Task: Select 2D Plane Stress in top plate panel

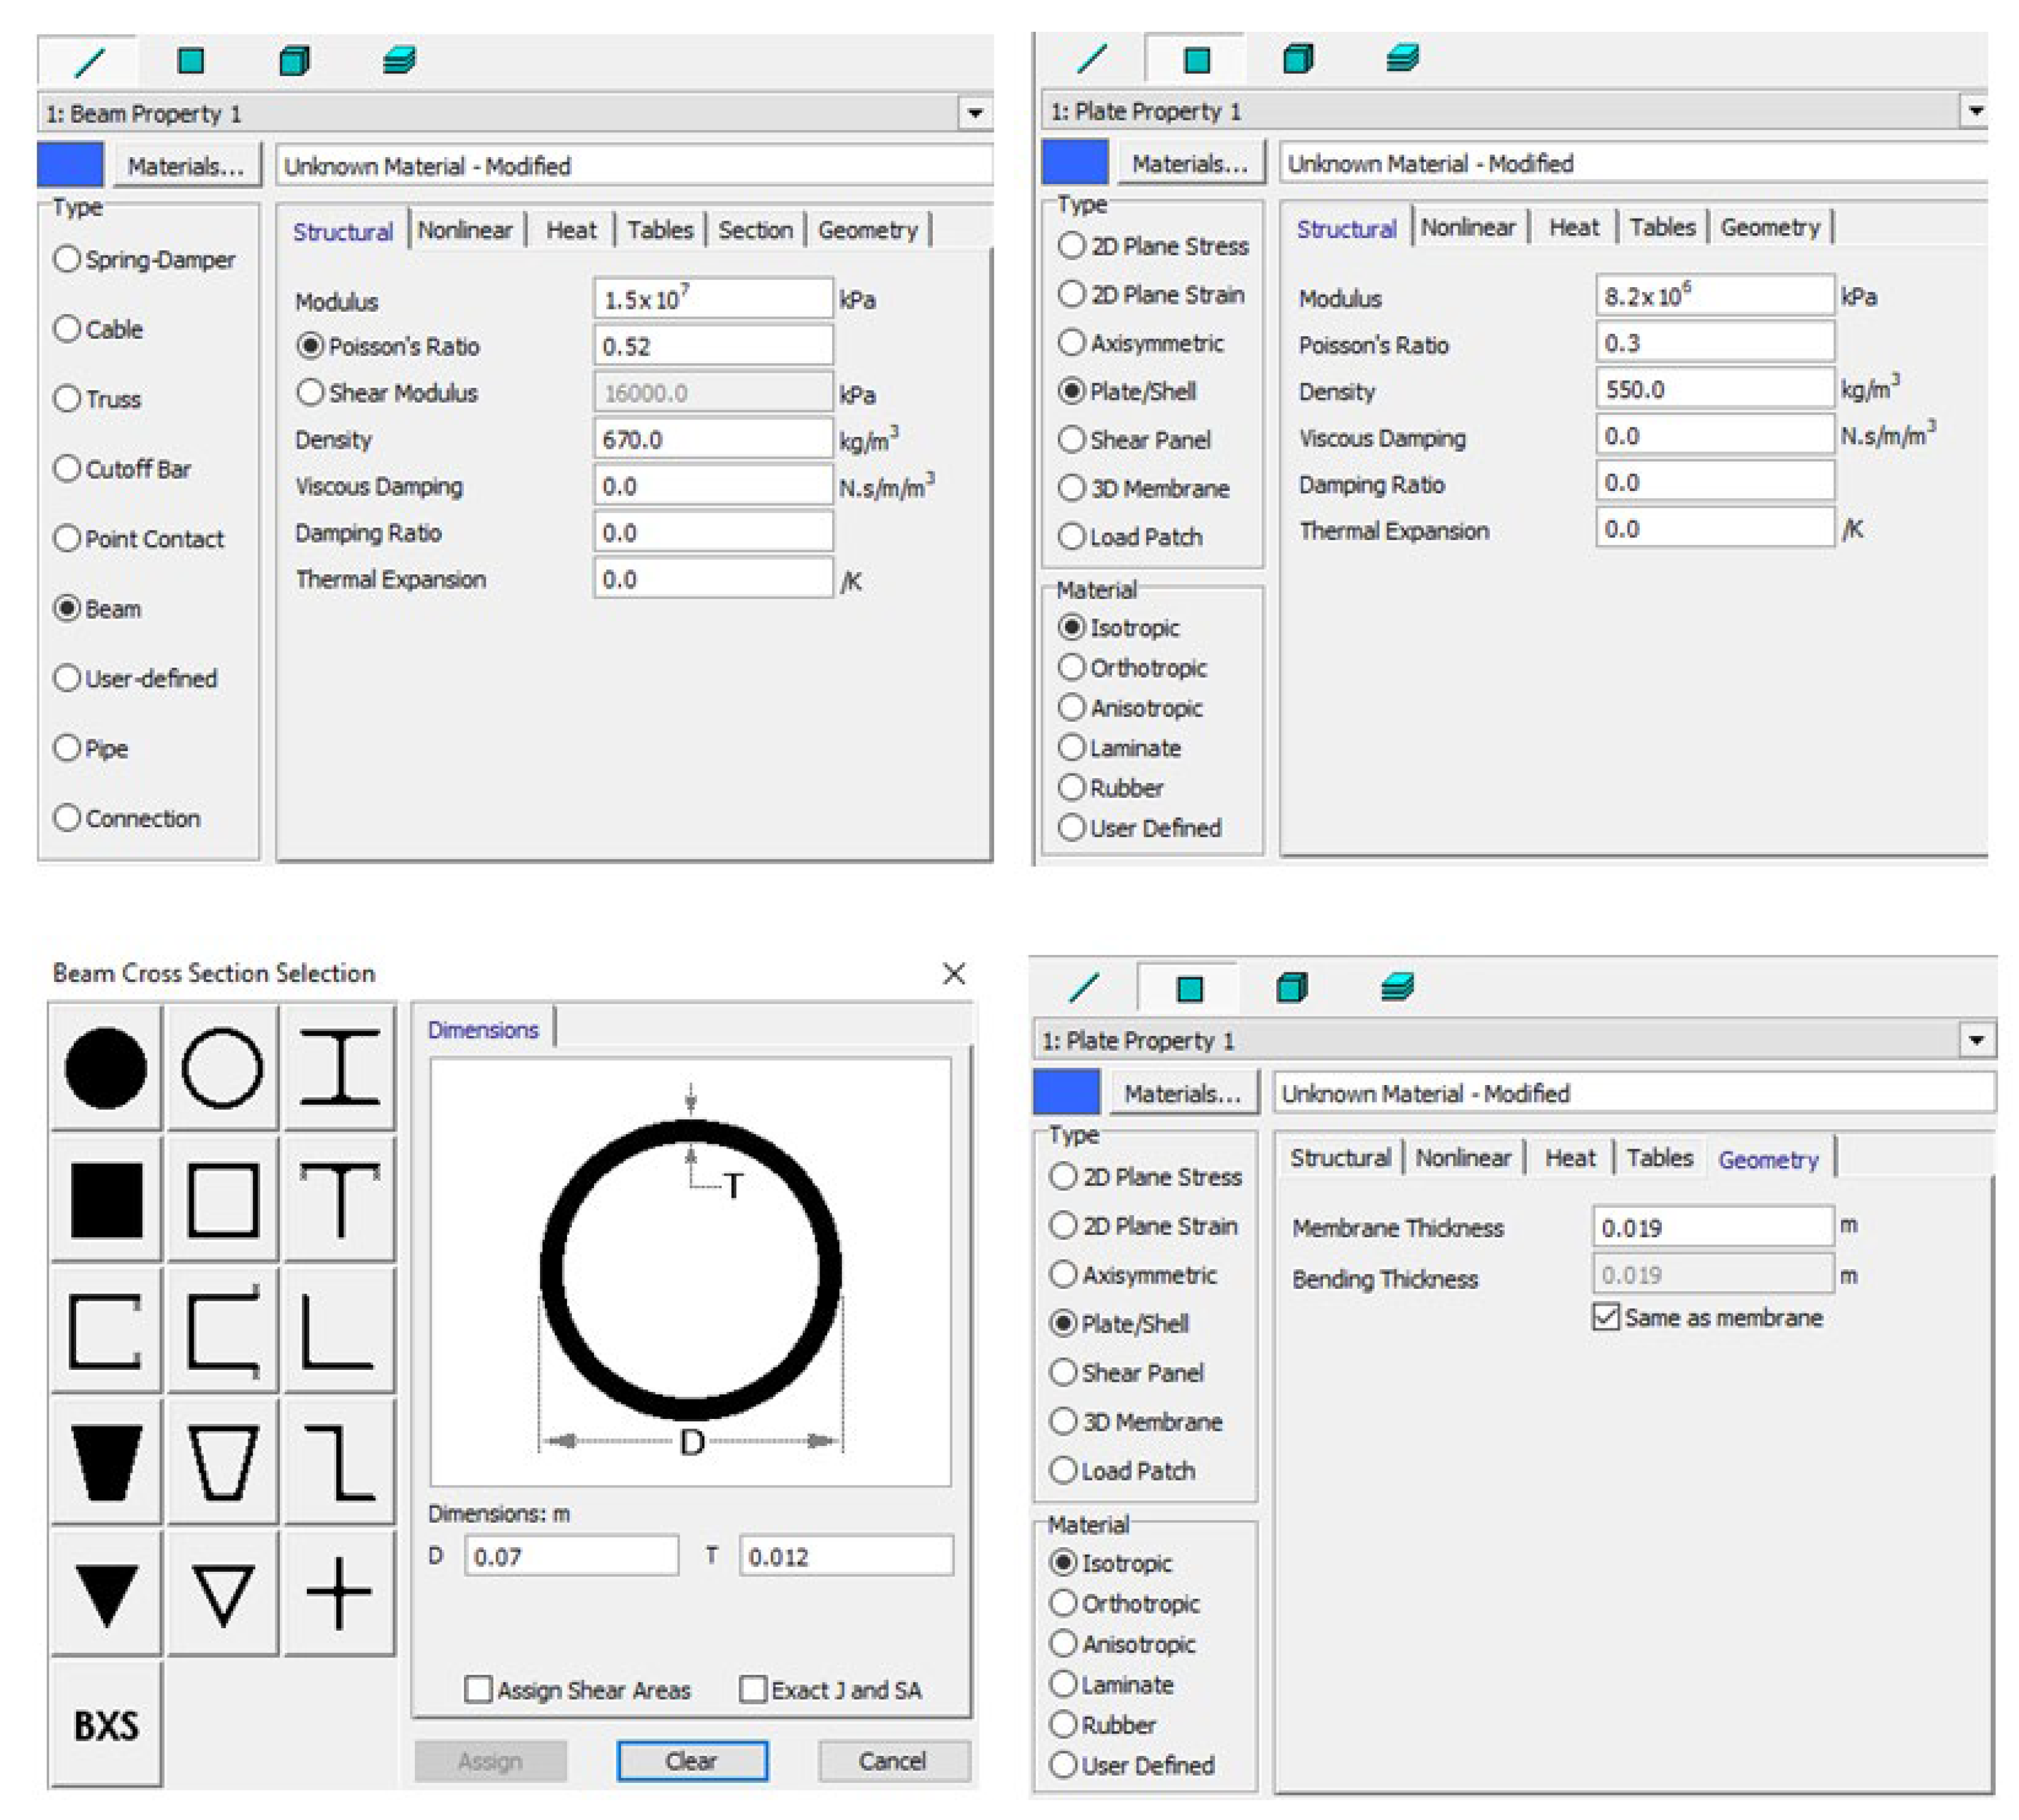Action: point(1154,245)
